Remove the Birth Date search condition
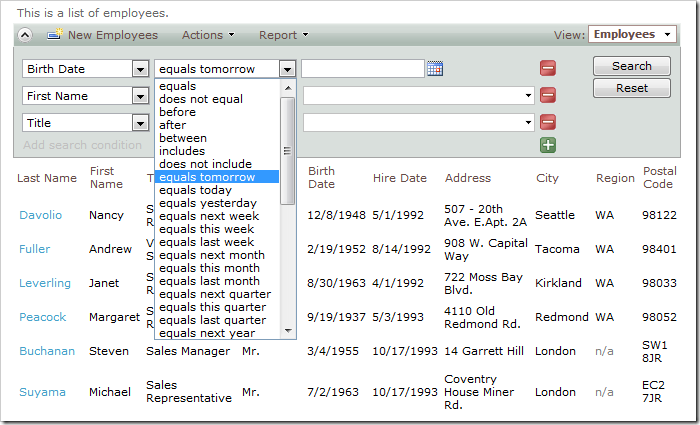Screen dimensions: 700x425 548,68
